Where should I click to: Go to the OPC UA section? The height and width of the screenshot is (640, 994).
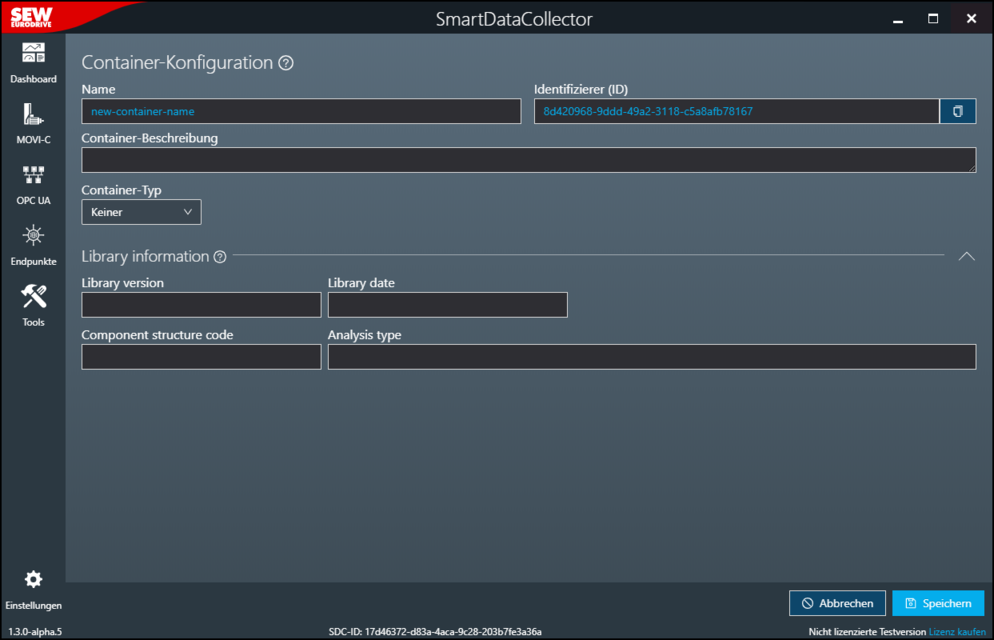pos(33,184)
